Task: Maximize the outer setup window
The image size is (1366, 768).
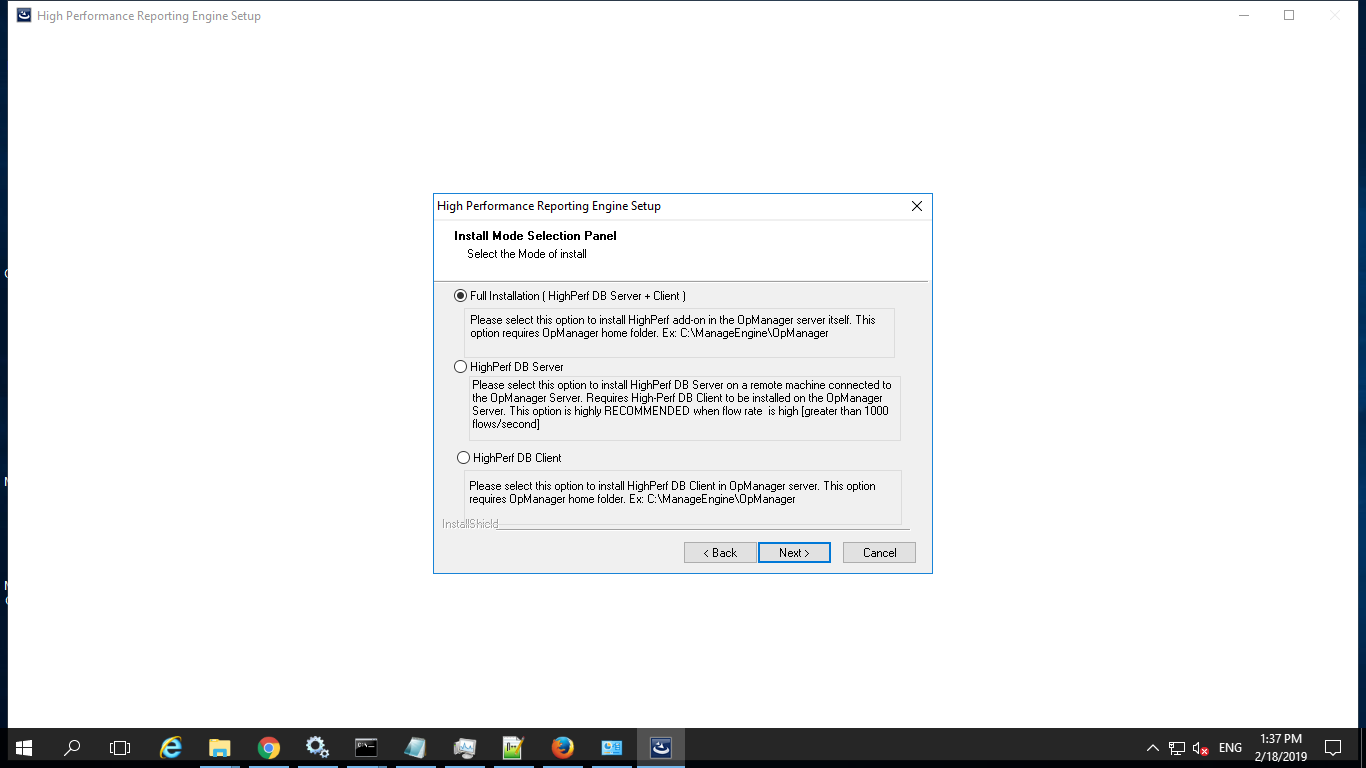Action: (1289, 15)
